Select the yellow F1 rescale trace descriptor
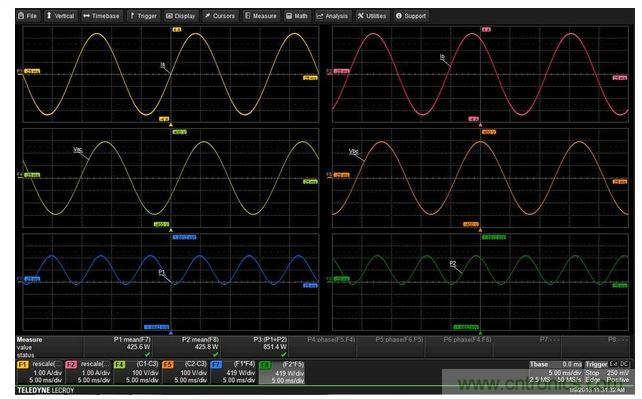642x399 pixels. pyautogui.click(x=40, y=372)
